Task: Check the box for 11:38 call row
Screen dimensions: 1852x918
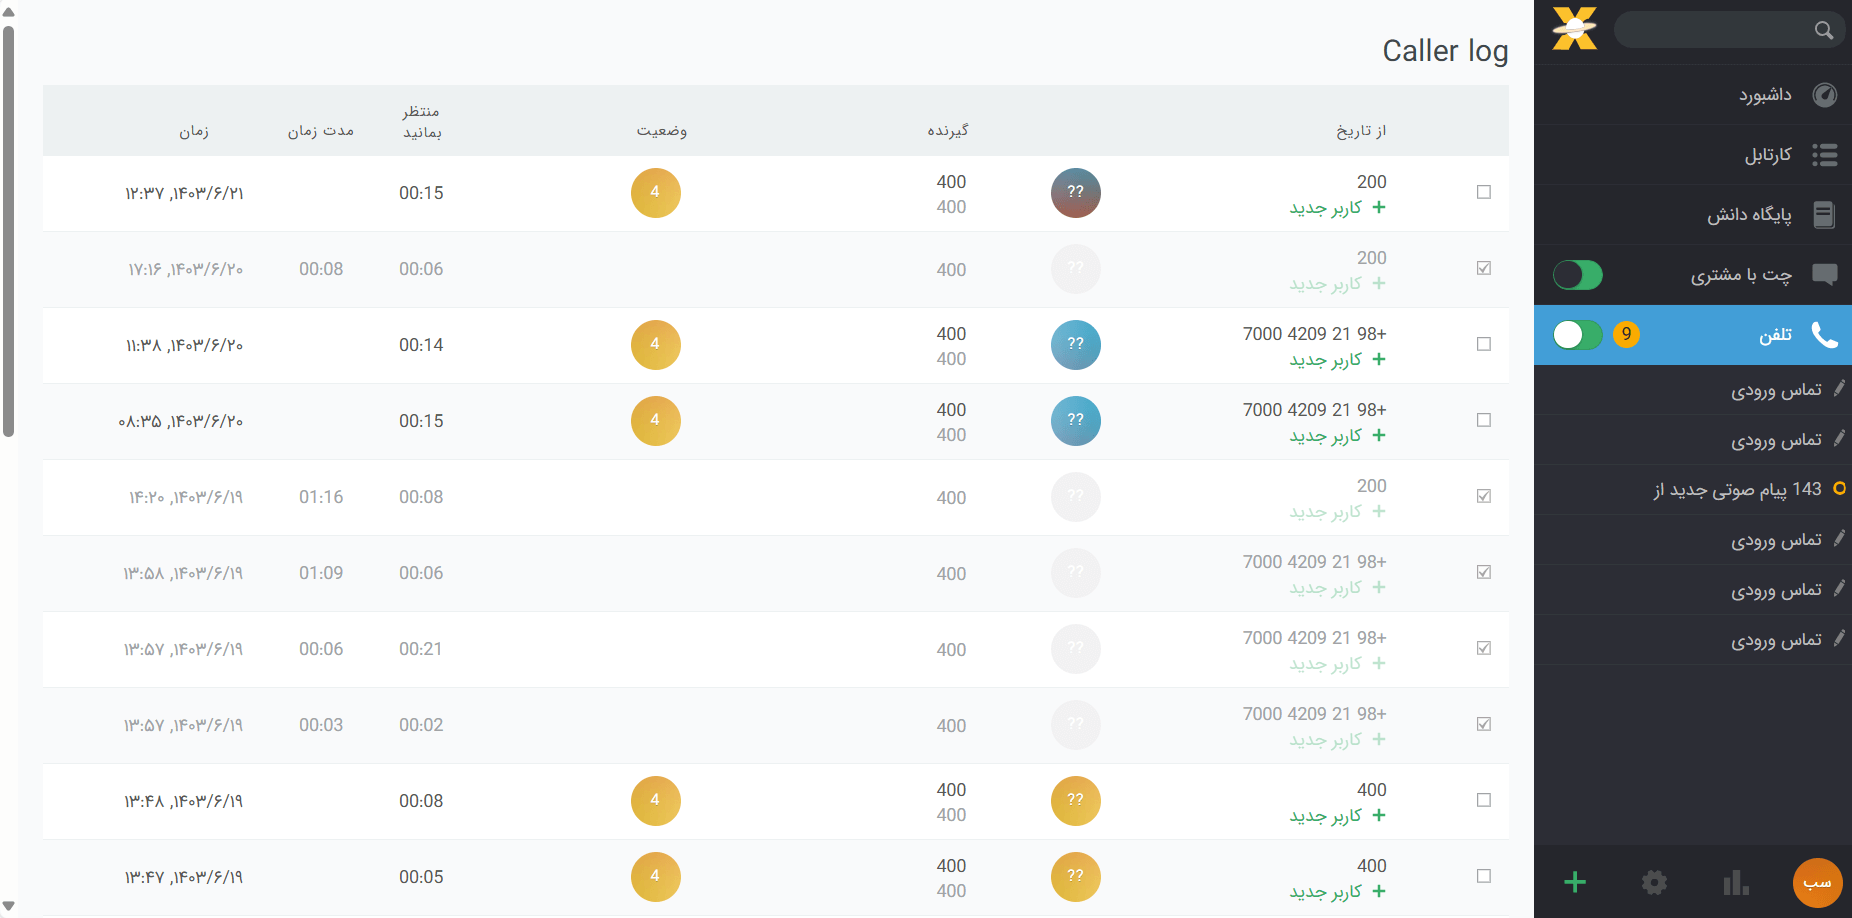Action: click(1484, 344)
